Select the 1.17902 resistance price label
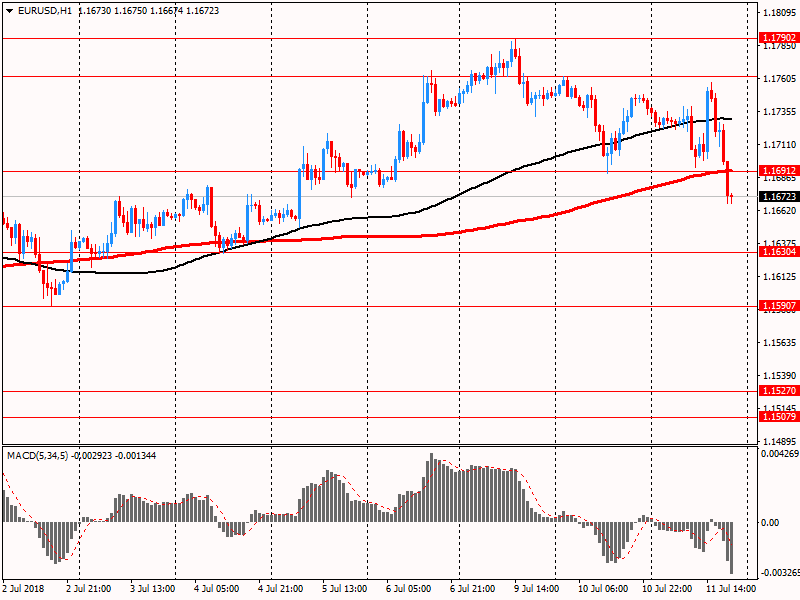 pos(778,37)
